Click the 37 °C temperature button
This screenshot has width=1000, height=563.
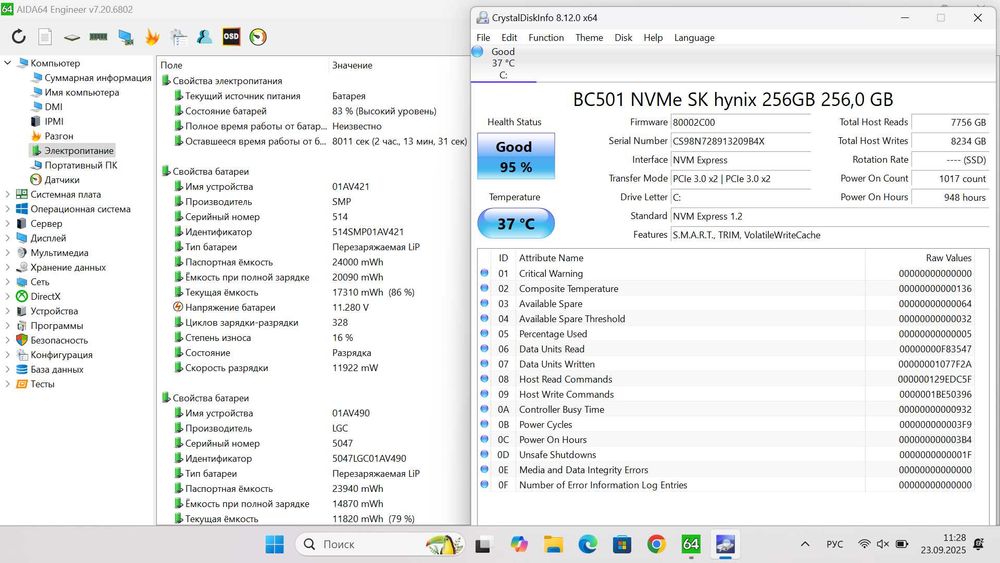tap(514, 224)
